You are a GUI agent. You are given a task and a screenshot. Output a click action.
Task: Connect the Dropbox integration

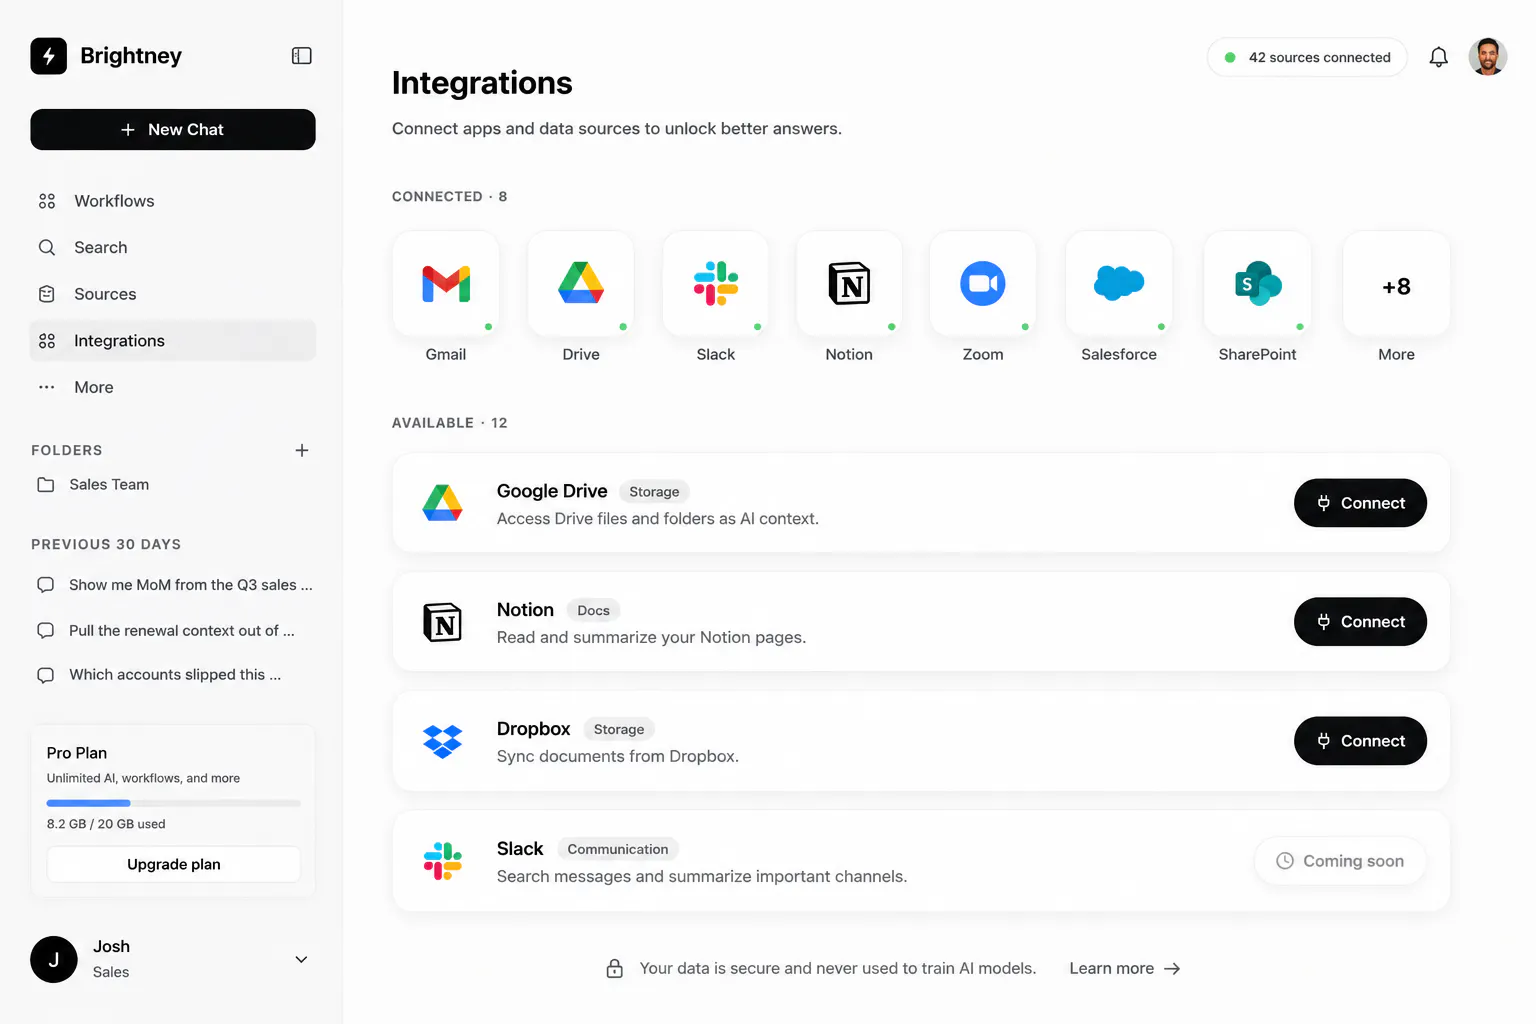(1360, 741)
